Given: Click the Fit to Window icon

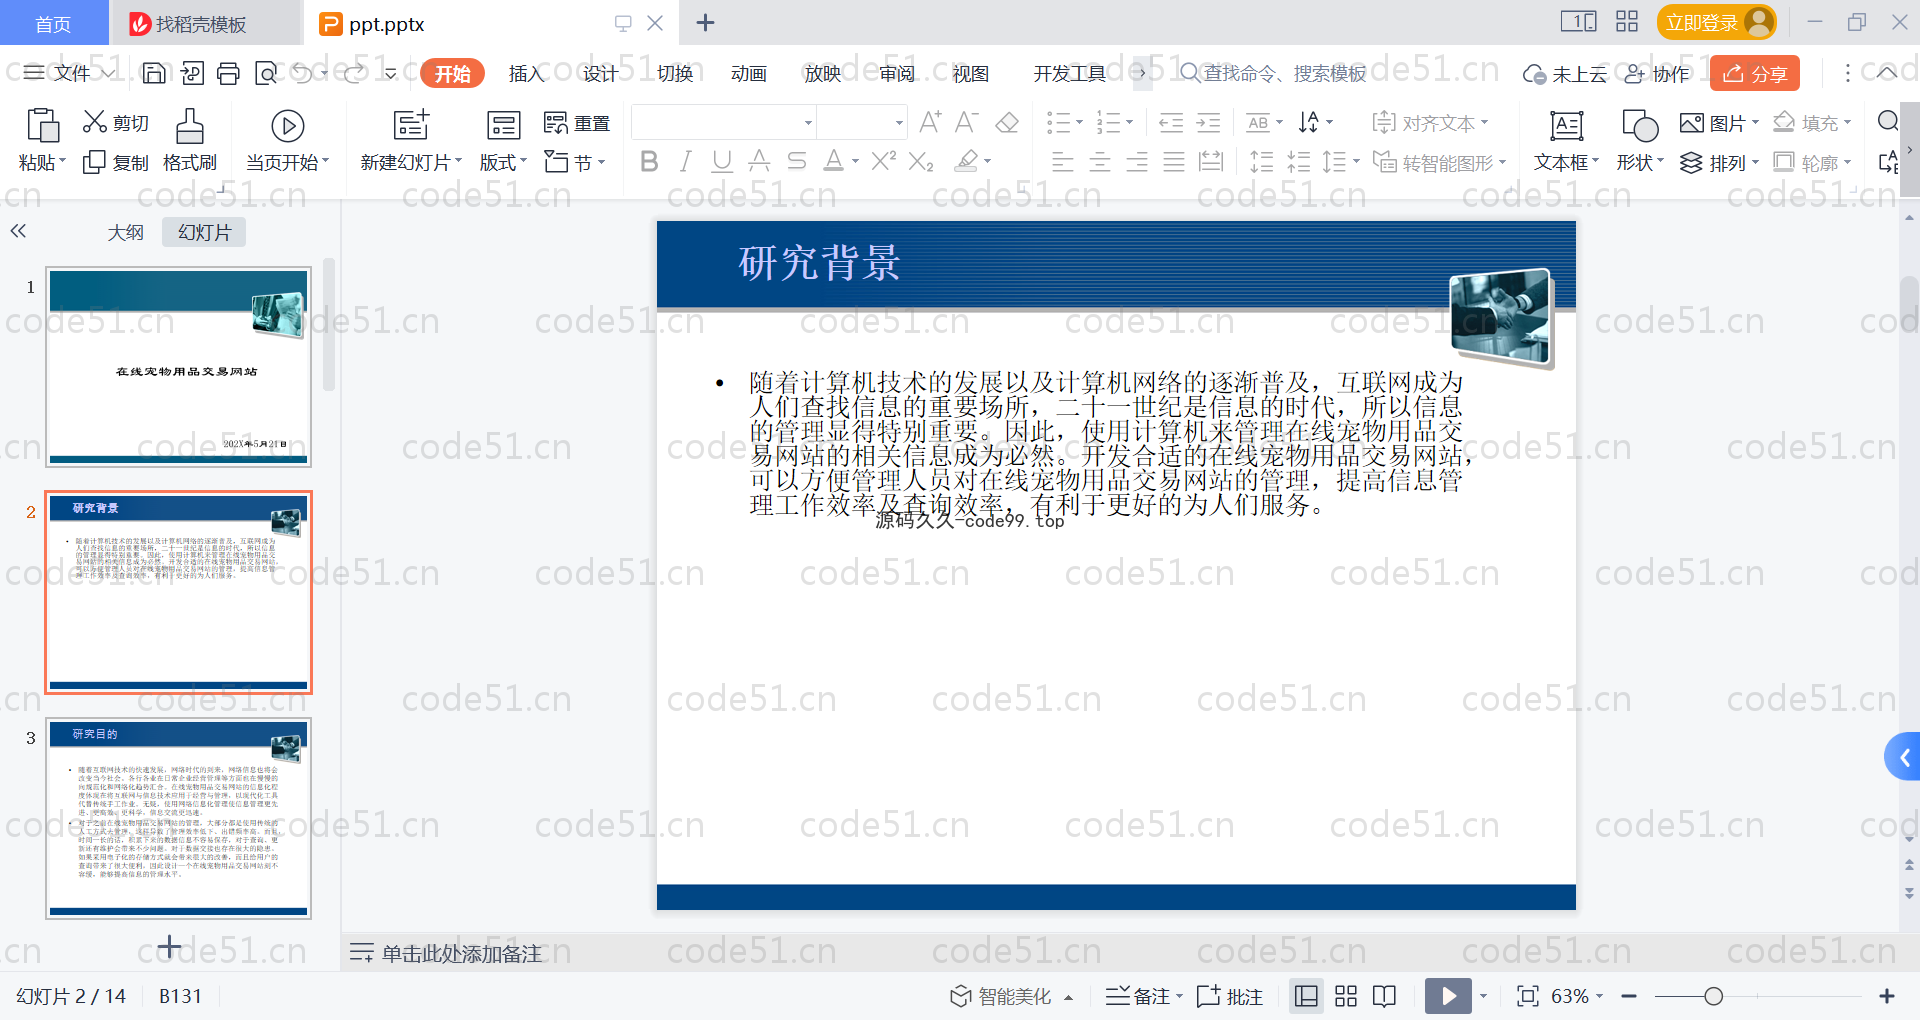Looking at the screenshot, I should tap(1527, 996).
